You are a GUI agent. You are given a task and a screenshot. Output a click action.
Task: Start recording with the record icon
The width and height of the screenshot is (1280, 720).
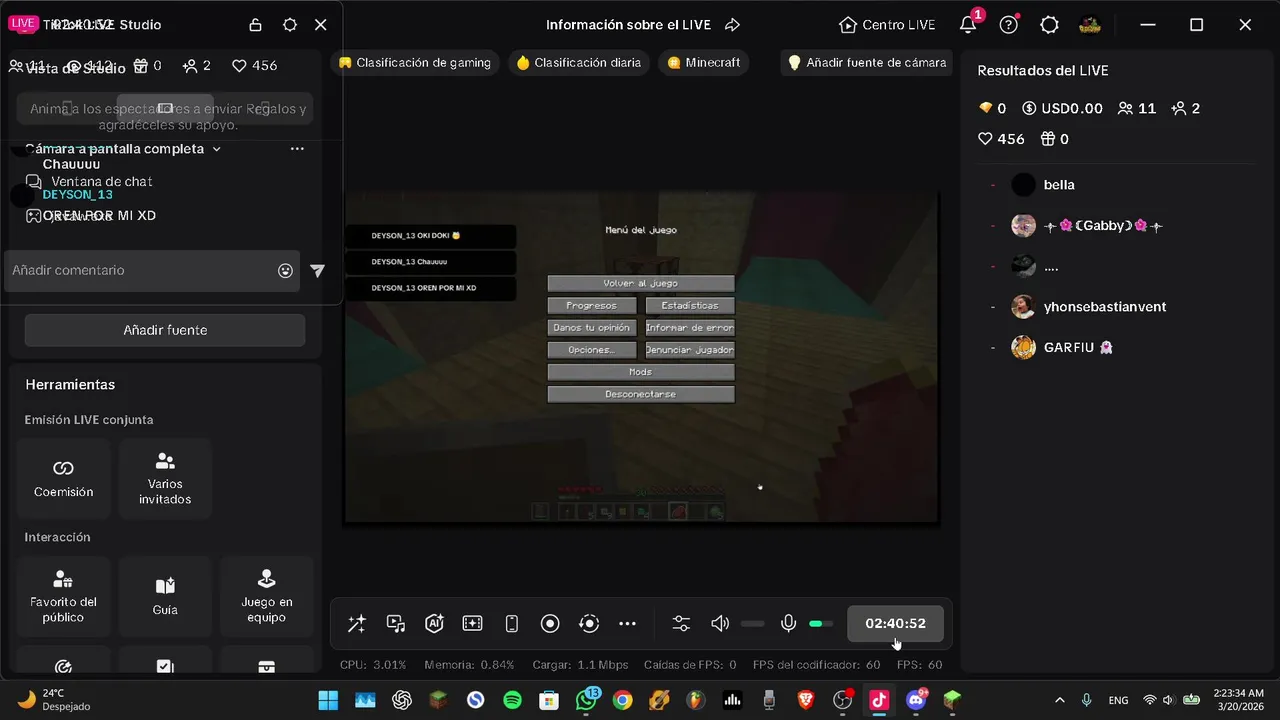[550, 624]
